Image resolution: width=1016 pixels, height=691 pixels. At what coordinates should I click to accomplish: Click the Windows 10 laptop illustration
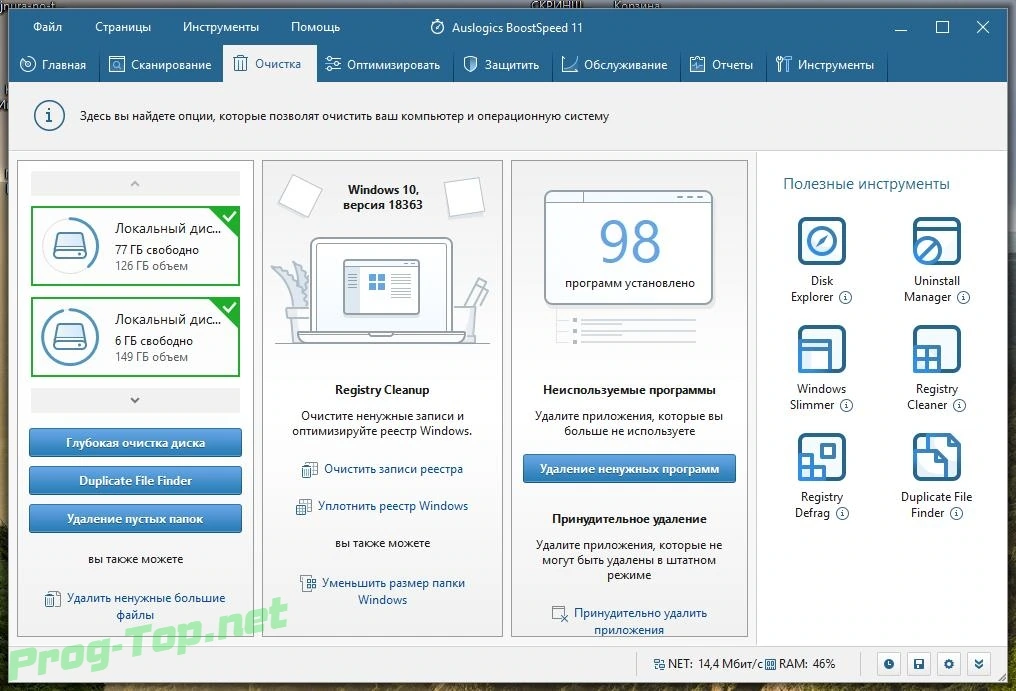click(x=382, y=290)
